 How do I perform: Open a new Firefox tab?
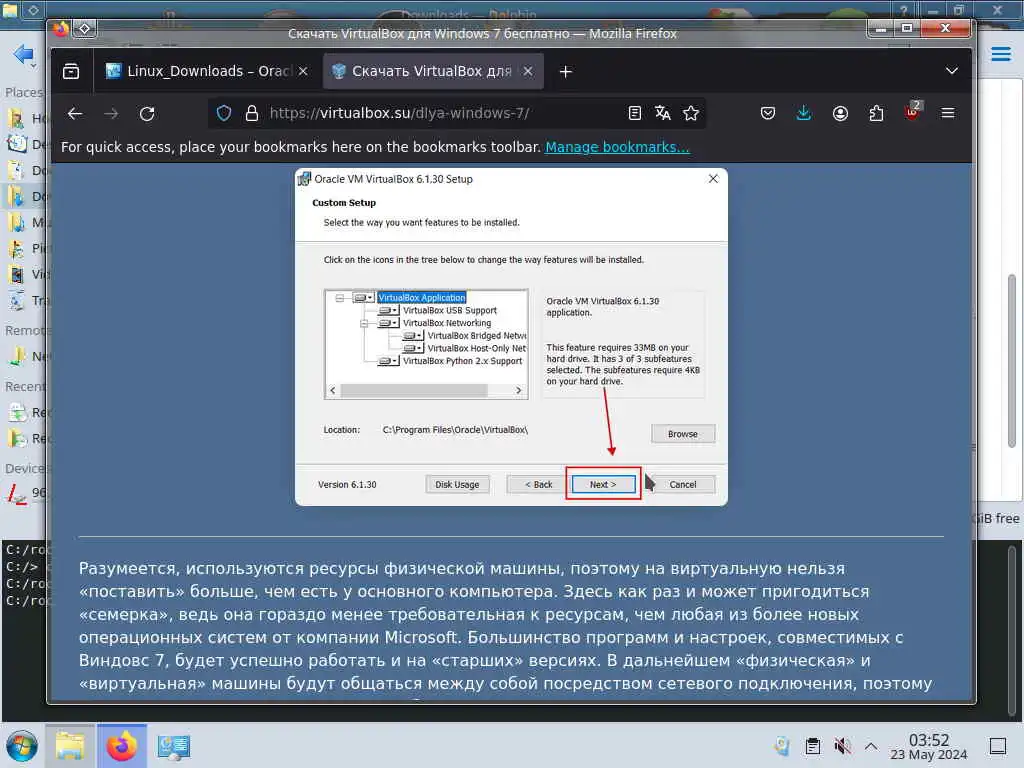click(x=566, y=71)
